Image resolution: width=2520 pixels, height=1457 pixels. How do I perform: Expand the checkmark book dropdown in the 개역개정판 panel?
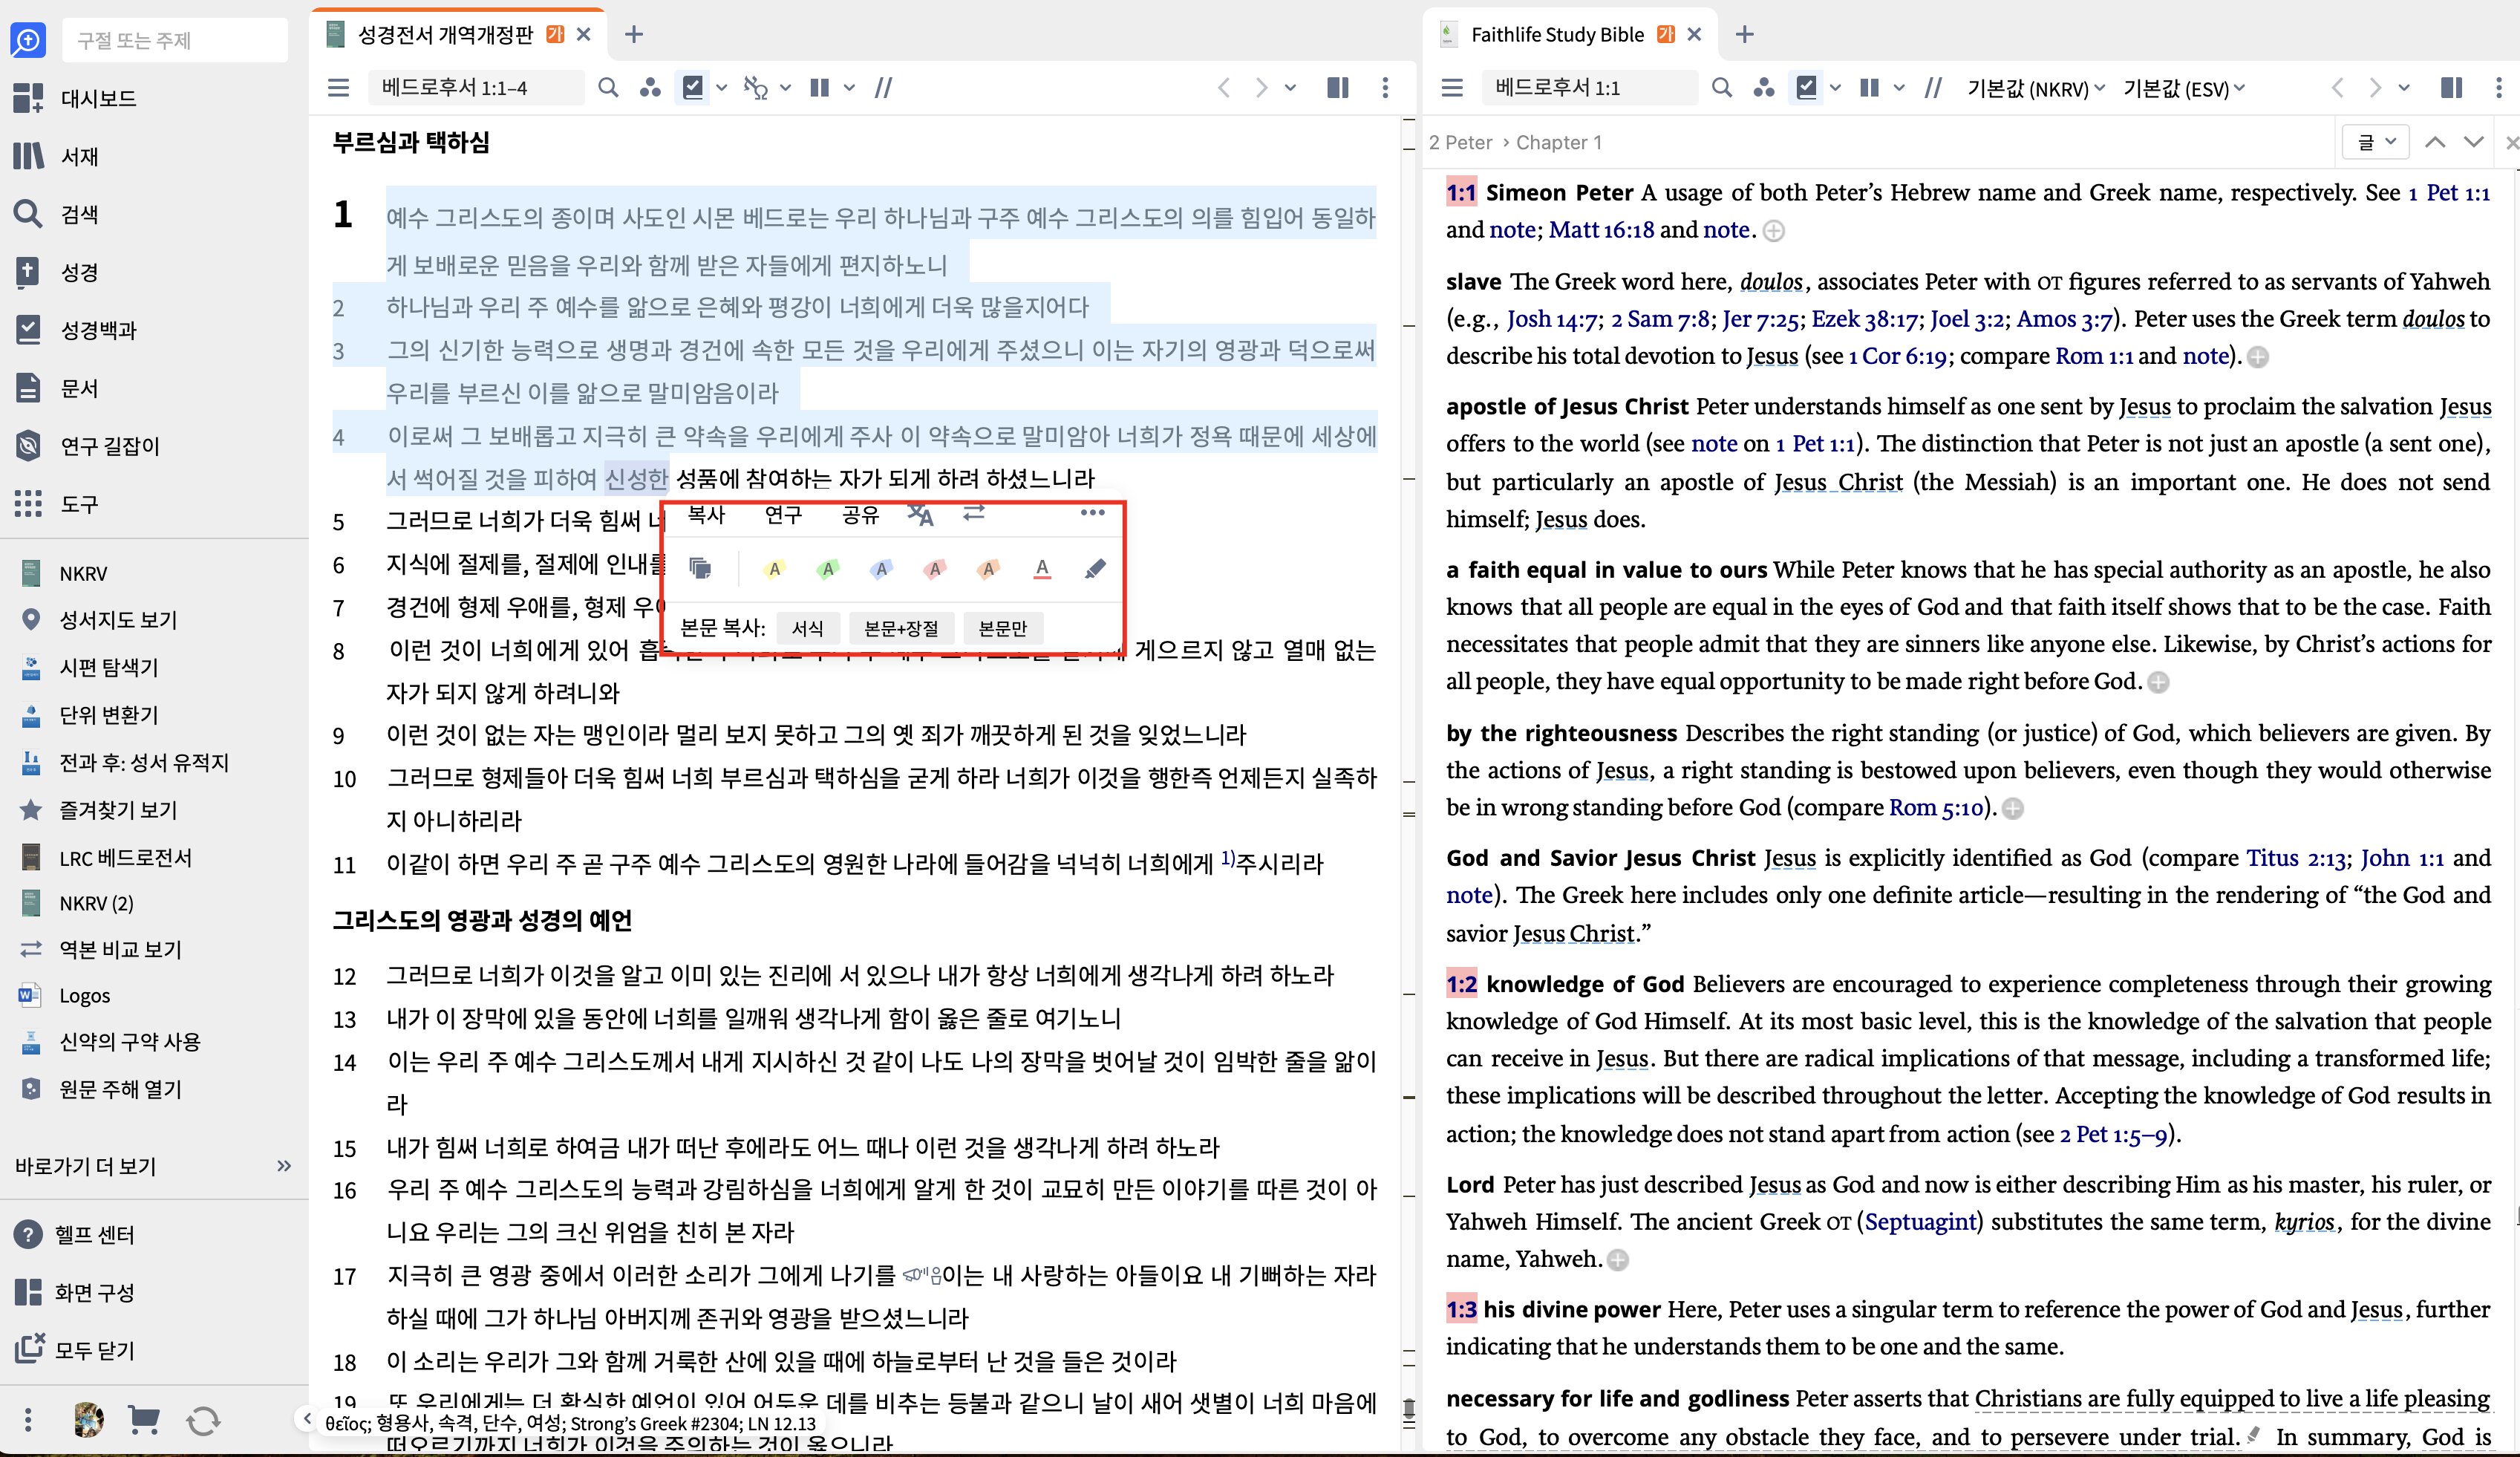(722, 88)
